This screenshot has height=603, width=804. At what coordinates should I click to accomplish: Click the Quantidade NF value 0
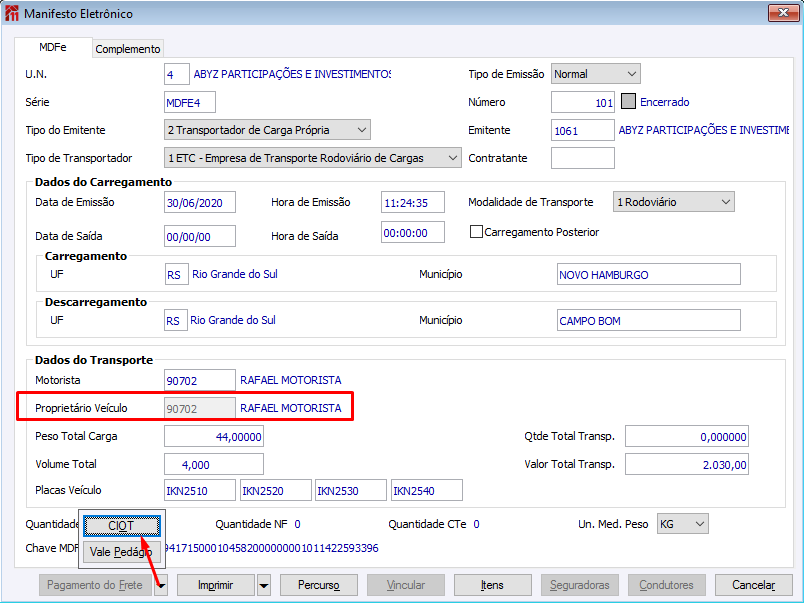point(297,524)
